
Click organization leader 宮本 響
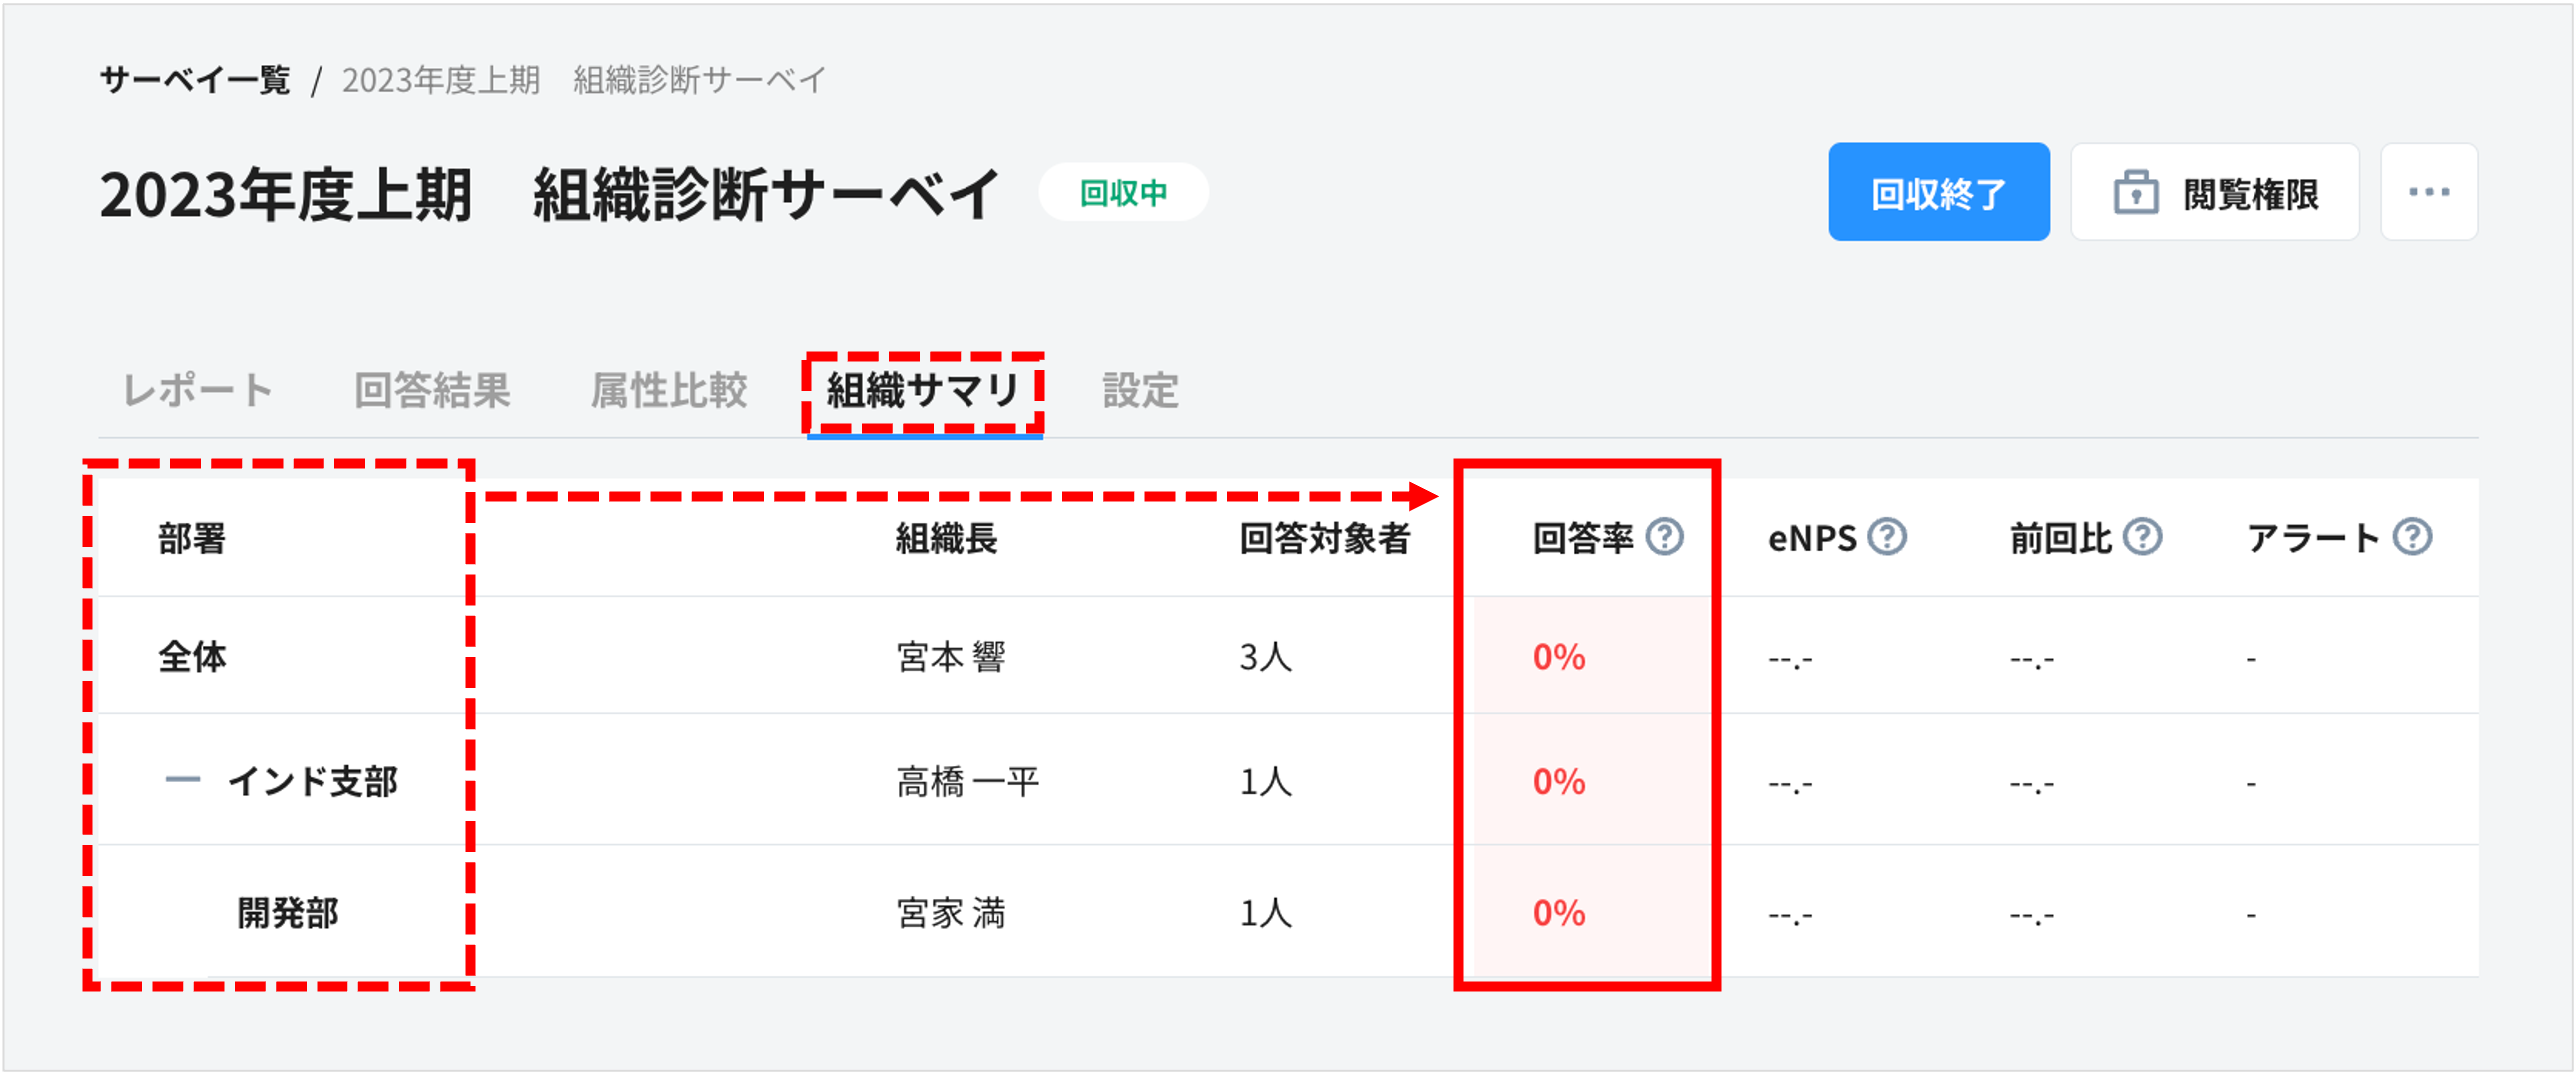click(x=948, y=657)
